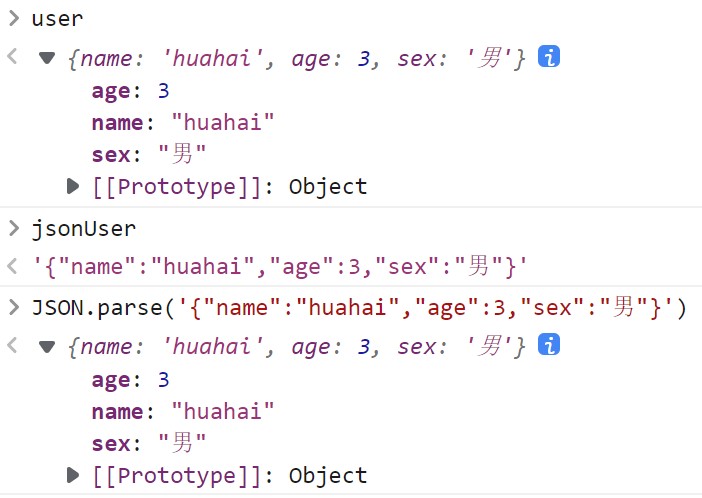702x498 pixels.
Task: Click the second 'age: 3' property
Action: click(130, 379)
